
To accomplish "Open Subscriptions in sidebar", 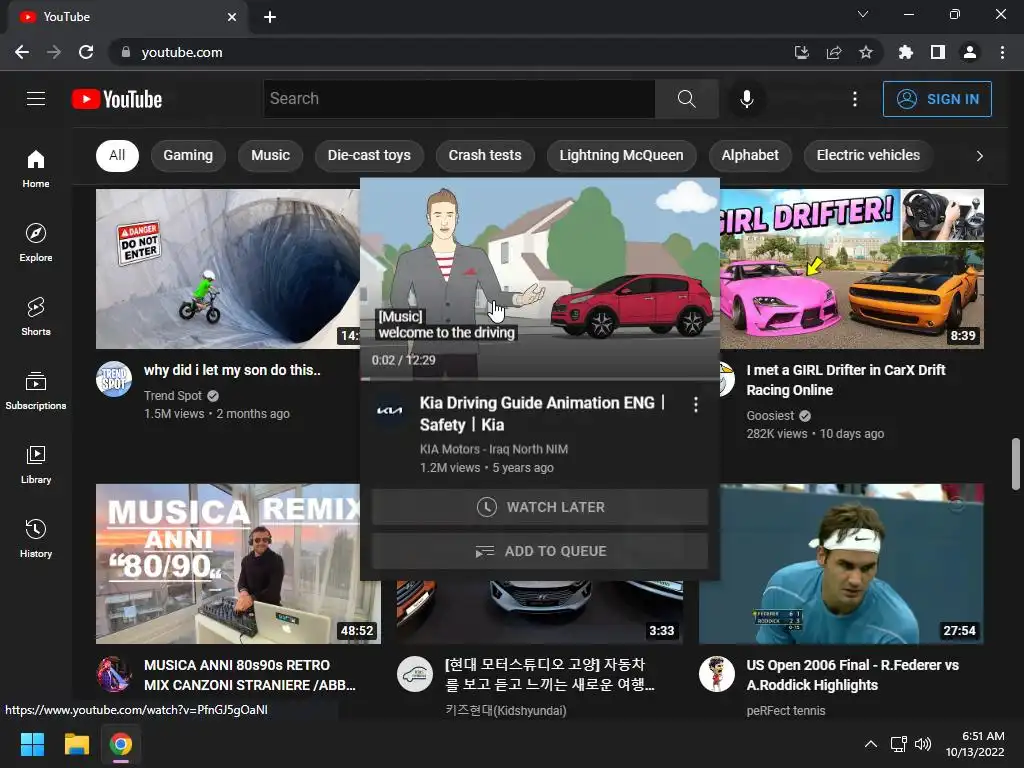I will click(36, 390).
